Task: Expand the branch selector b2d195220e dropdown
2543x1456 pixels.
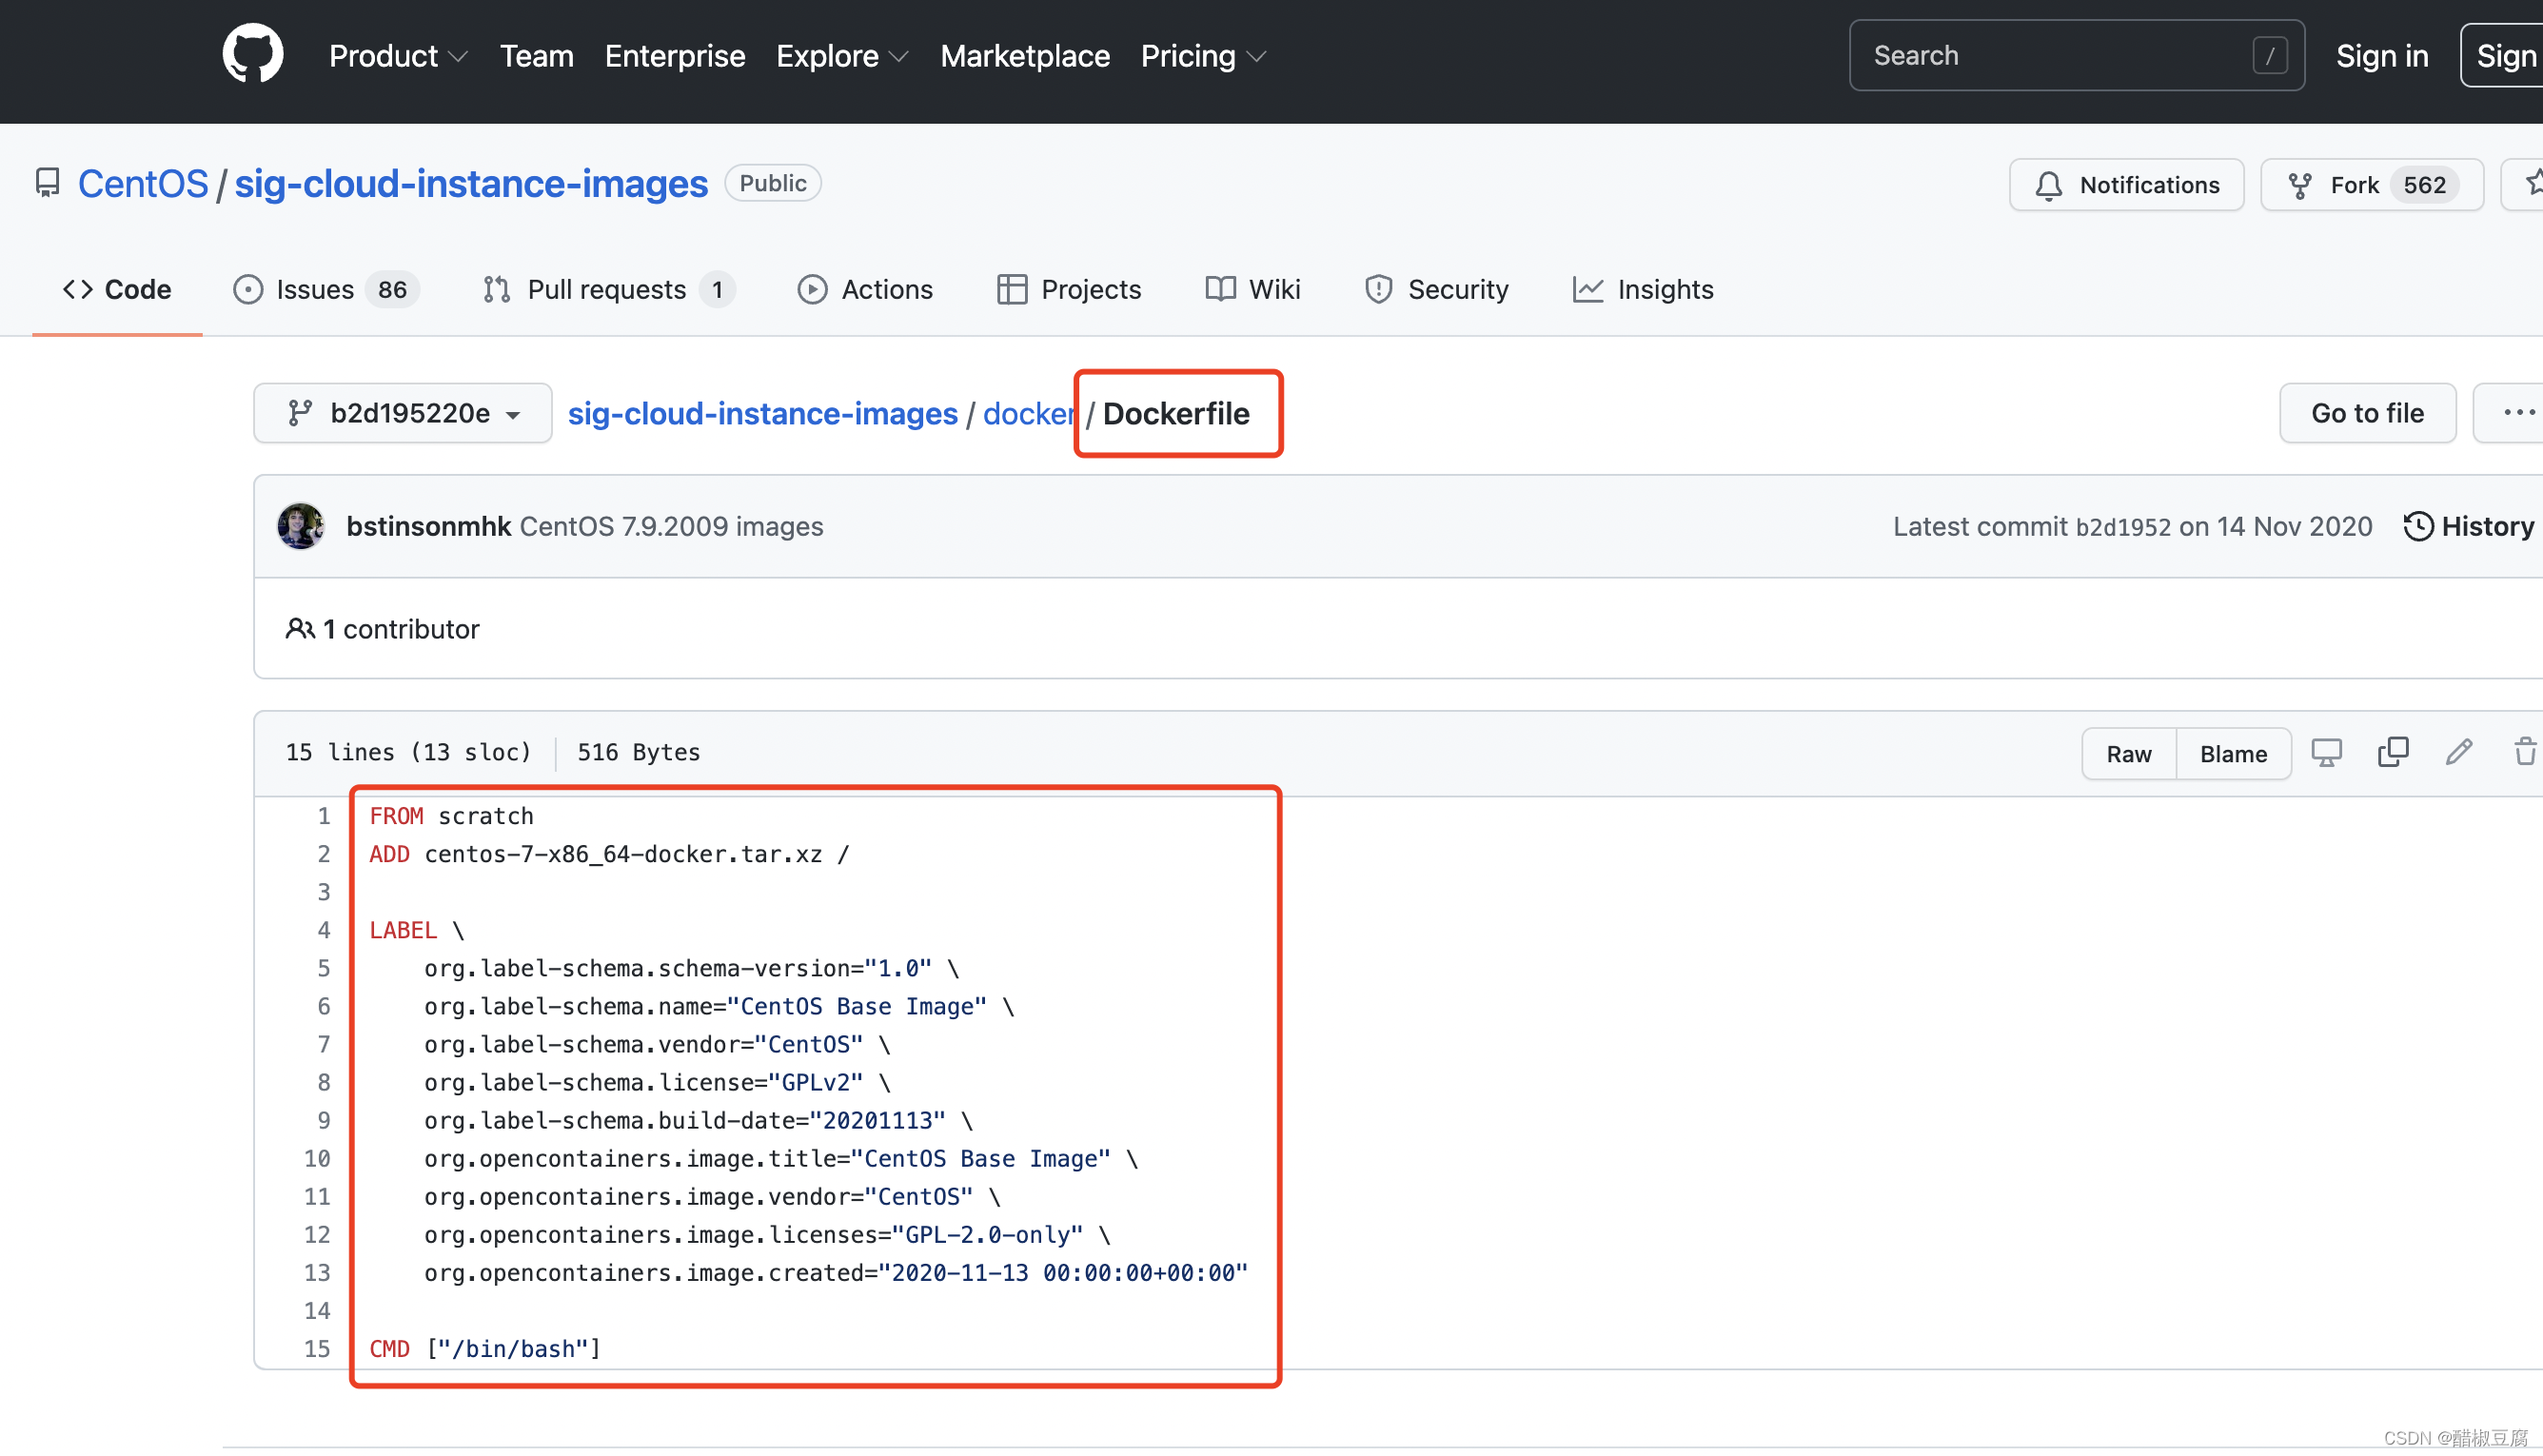Action: pyautogui.click(x=400, y=414)
